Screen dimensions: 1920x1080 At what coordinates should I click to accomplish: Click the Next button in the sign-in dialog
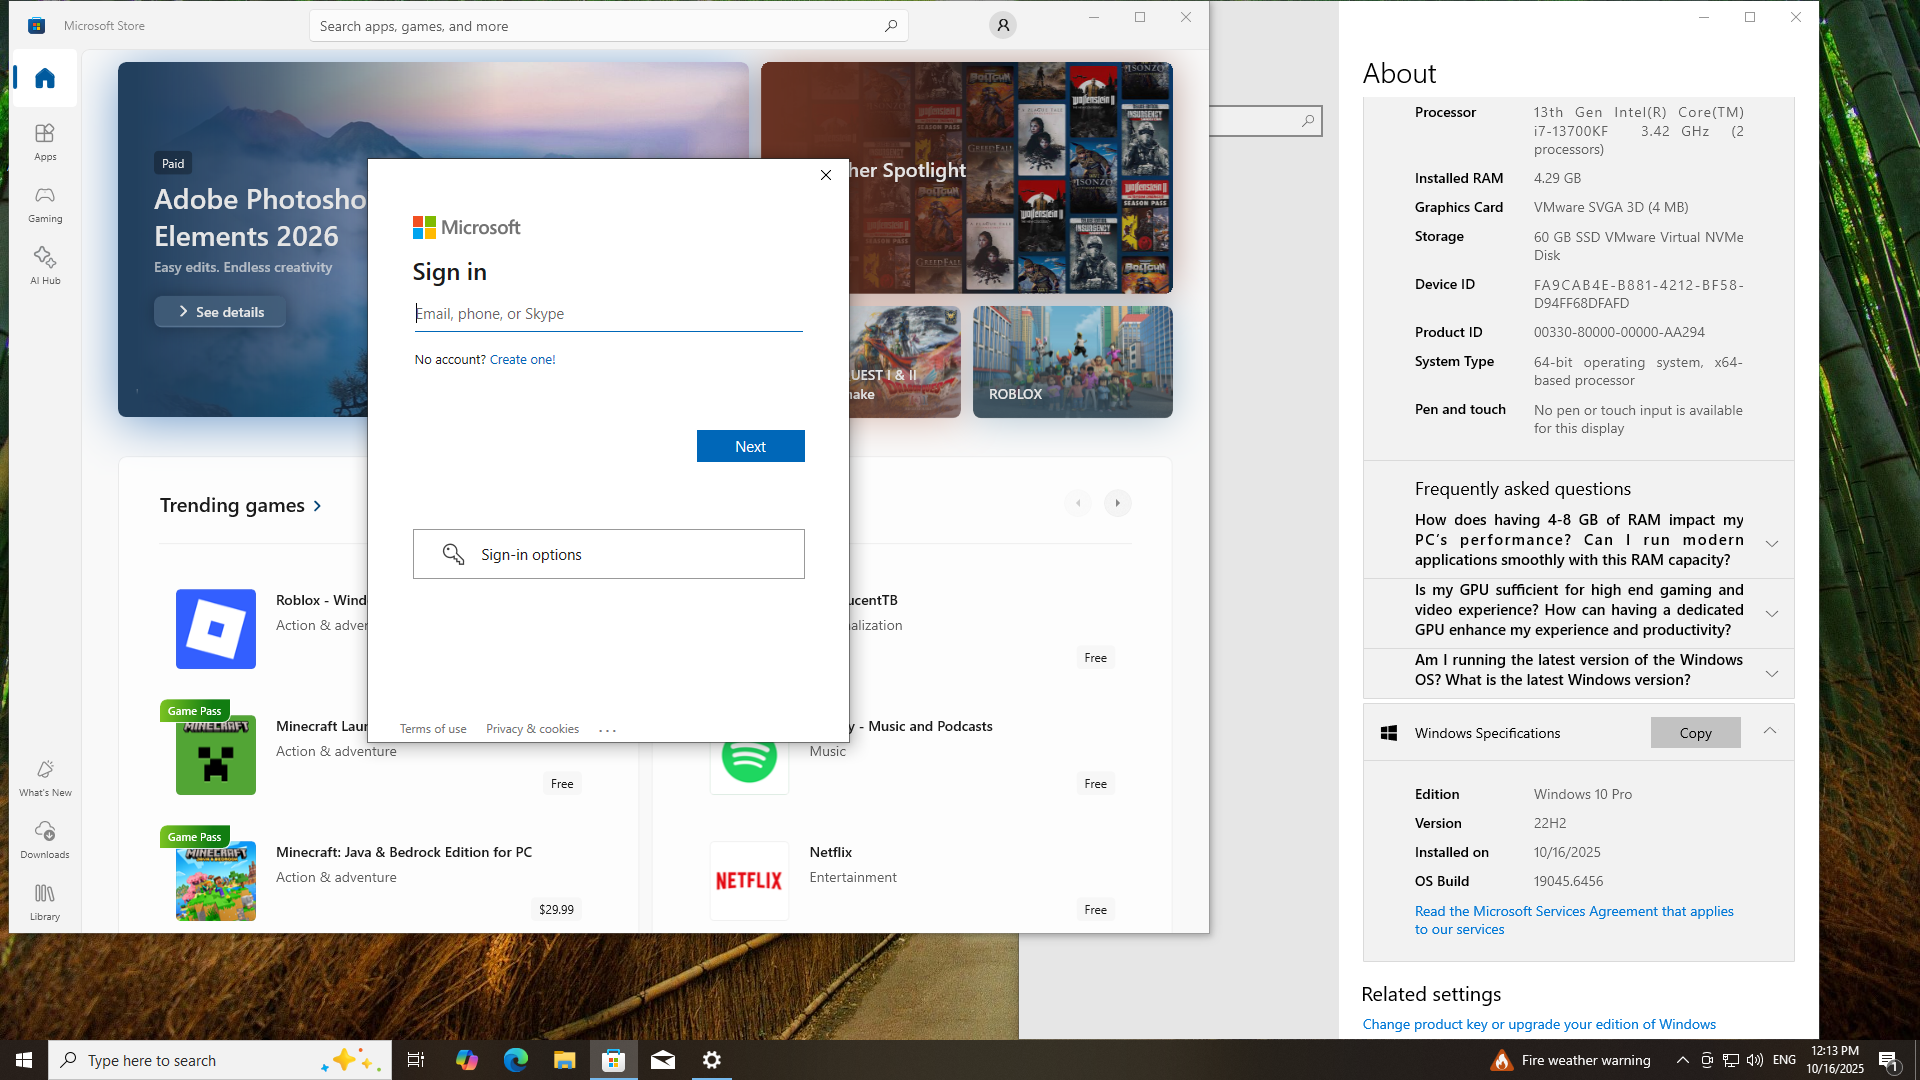750,446
